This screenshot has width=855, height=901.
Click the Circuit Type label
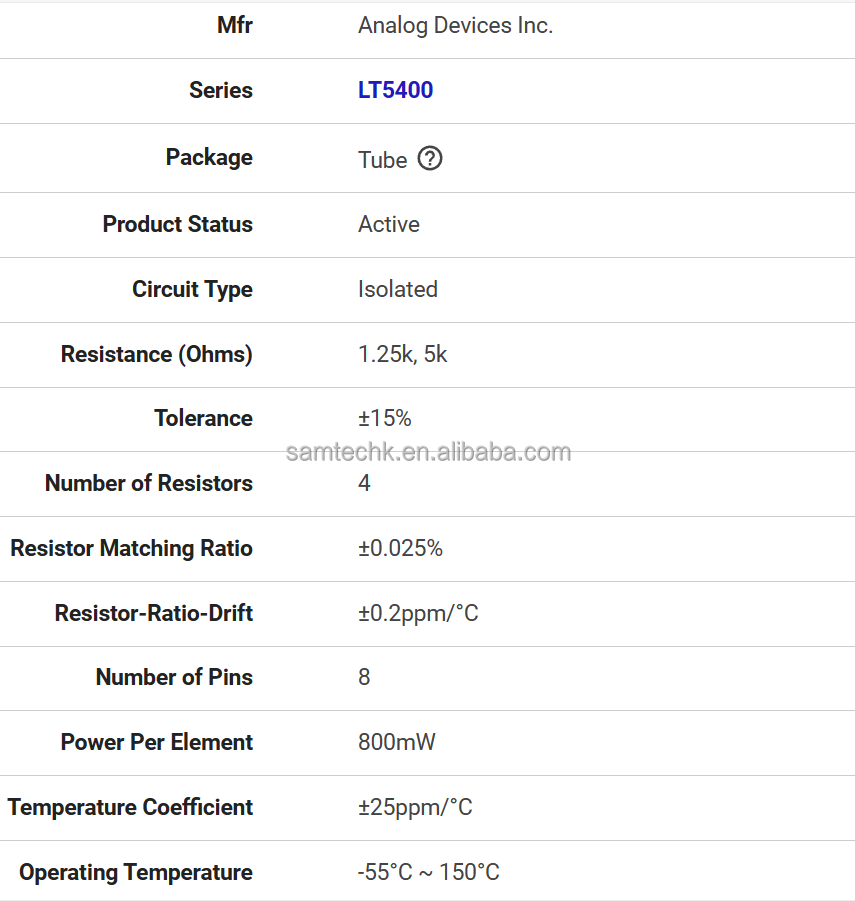pos(192,289)
